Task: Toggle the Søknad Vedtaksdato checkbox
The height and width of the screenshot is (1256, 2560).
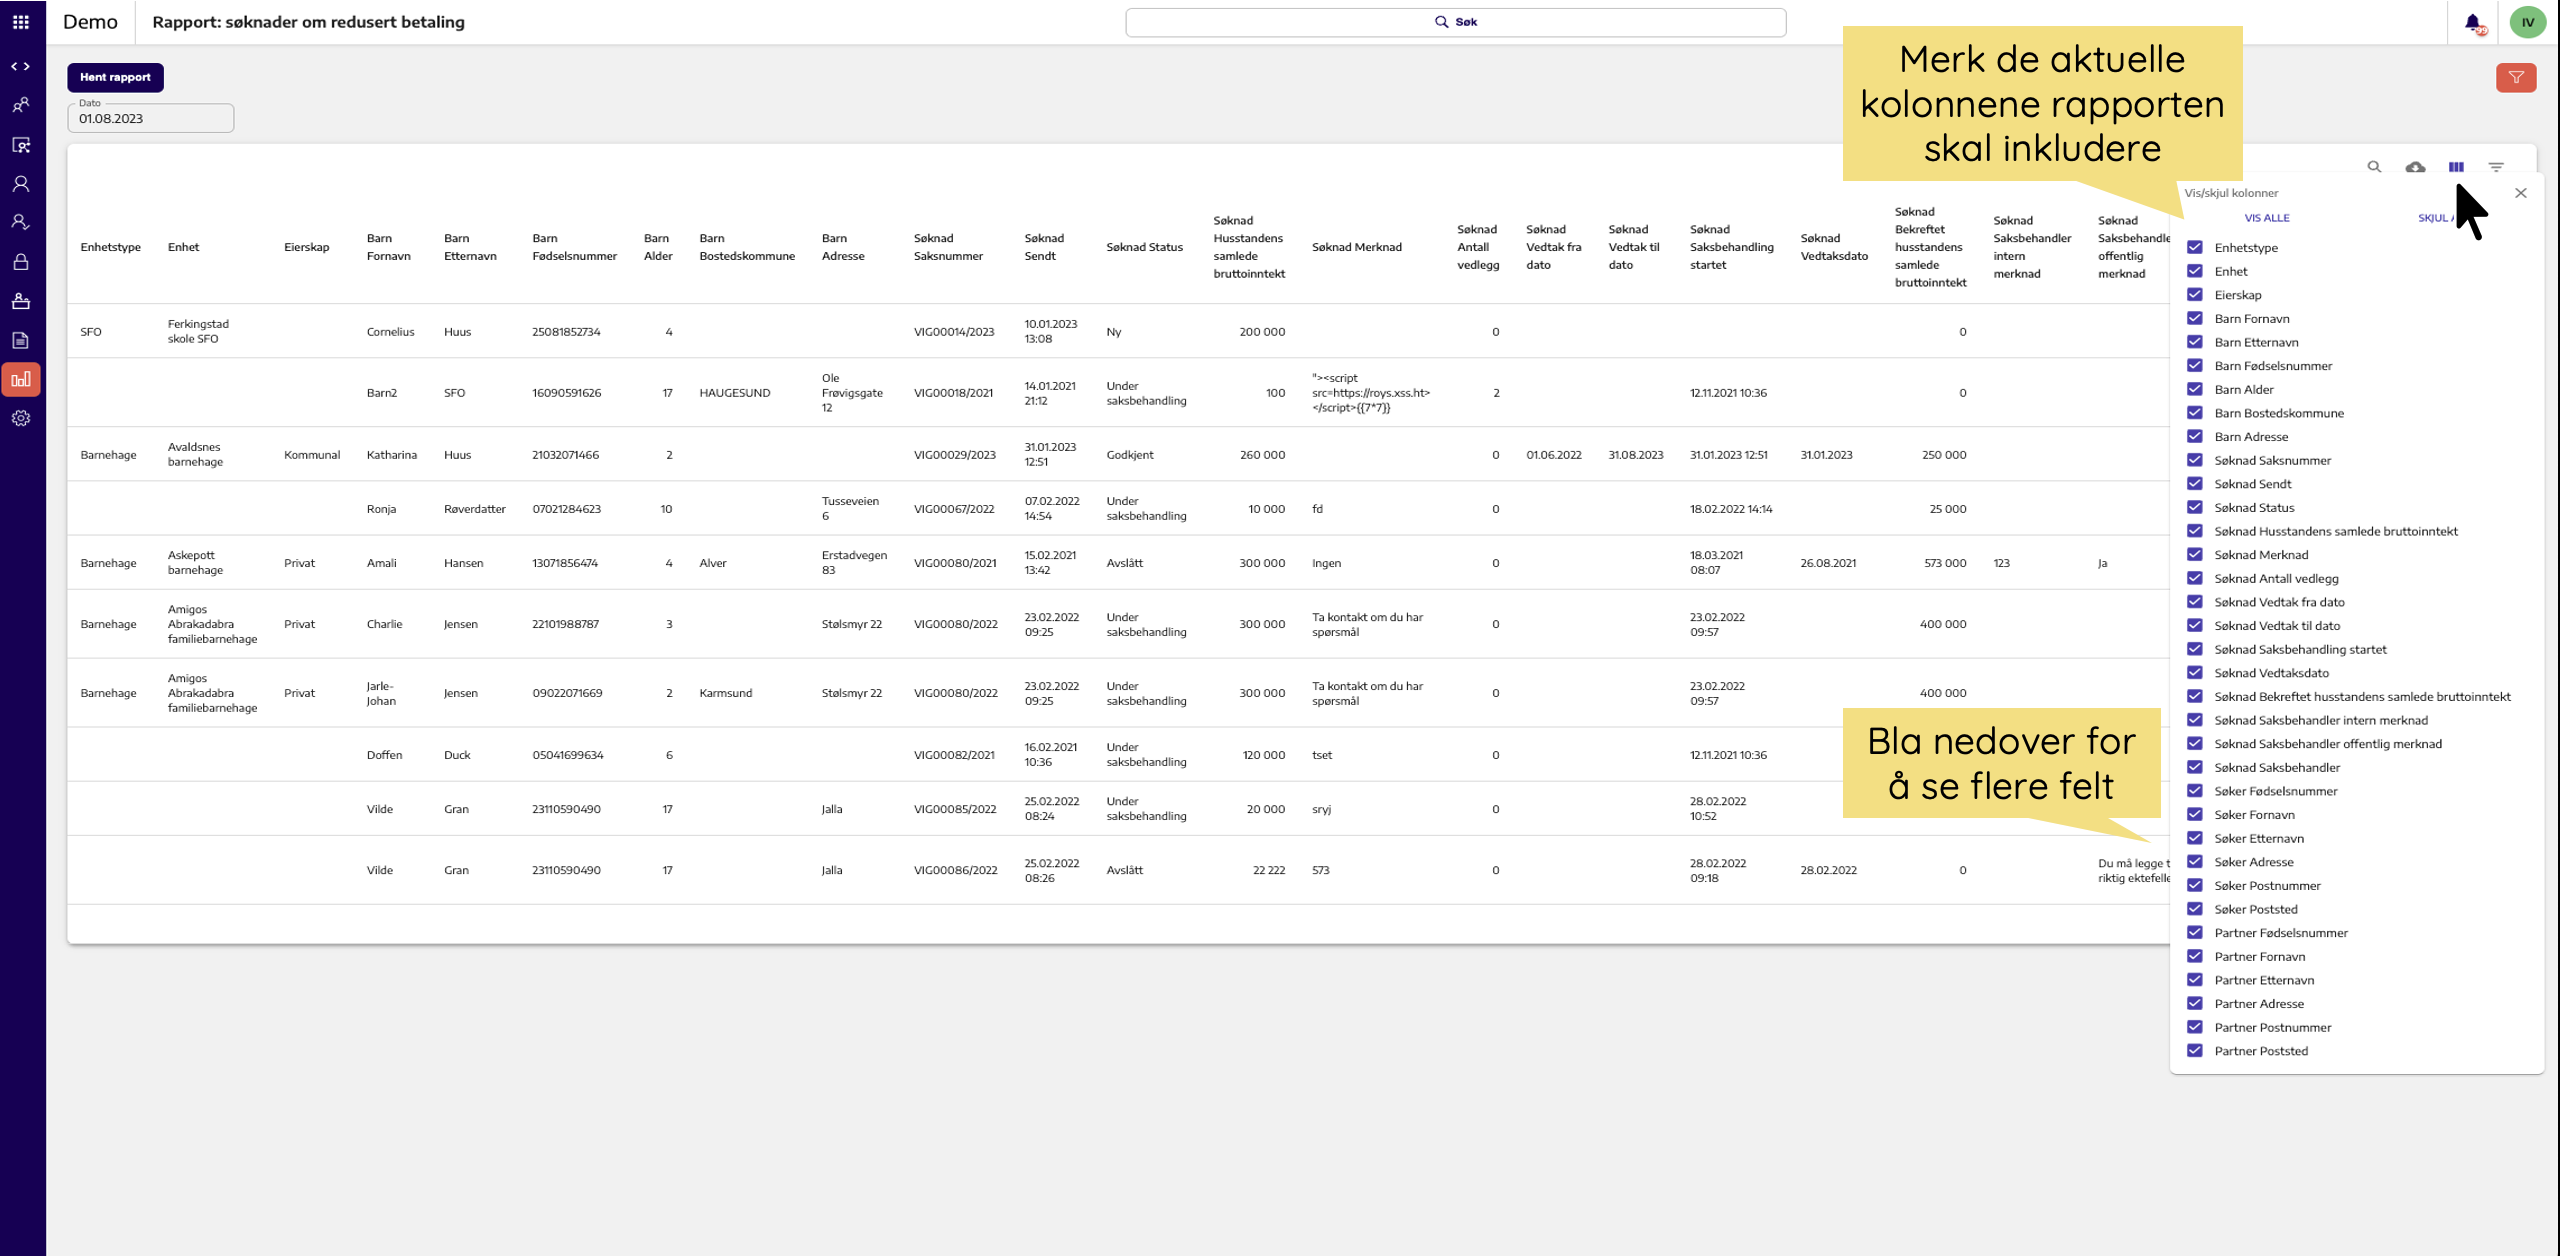Action: point(2195,672)
